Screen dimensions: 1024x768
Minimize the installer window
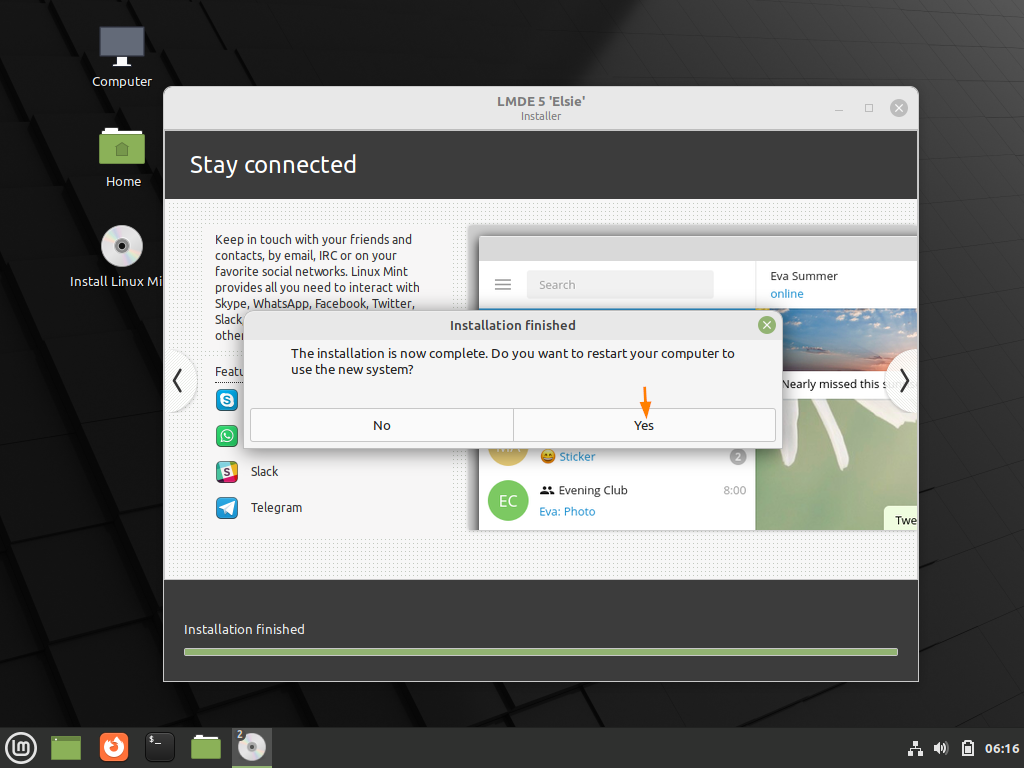tap(839, 108)
